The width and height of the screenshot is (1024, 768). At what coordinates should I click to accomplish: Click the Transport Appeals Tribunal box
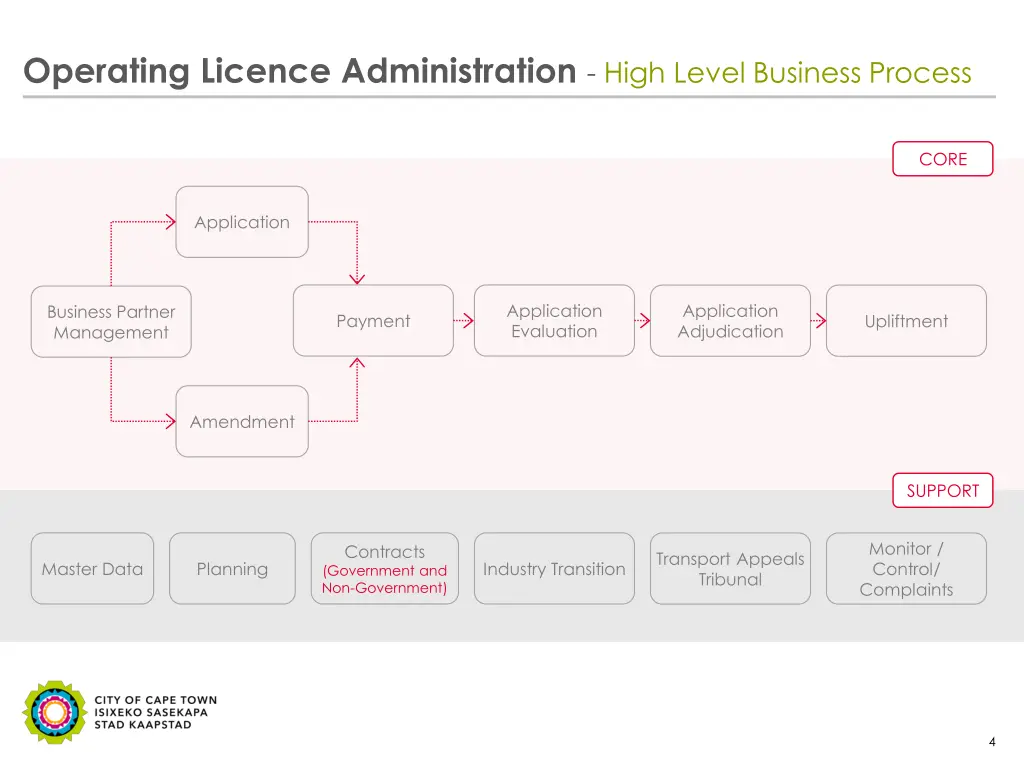(x=730, y=568)
